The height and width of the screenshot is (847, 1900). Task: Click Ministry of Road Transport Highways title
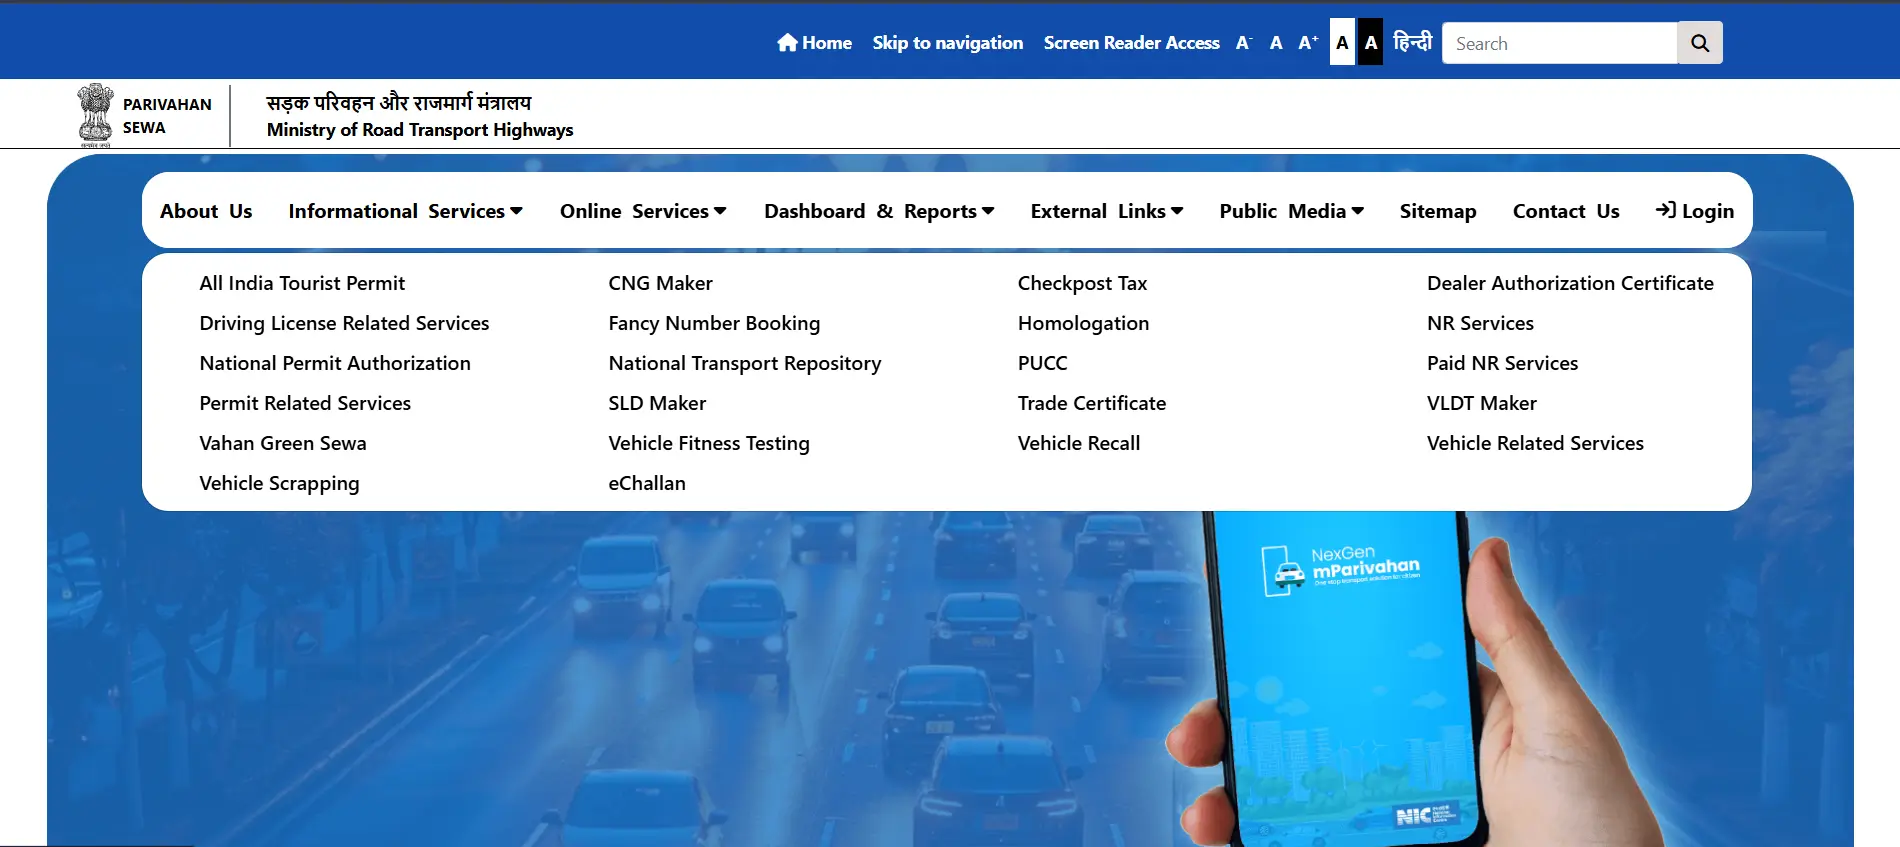(x=420, y=130)
